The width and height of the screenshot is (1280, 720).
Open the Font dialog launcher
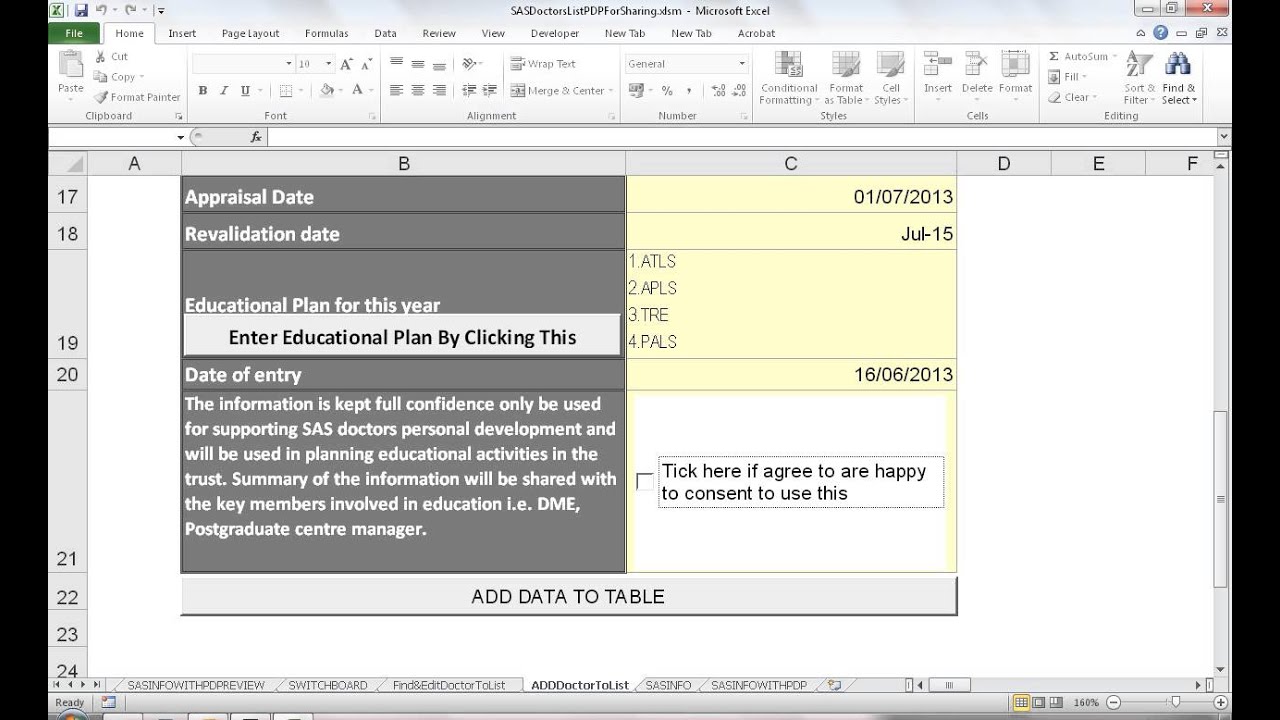point(373,117)
